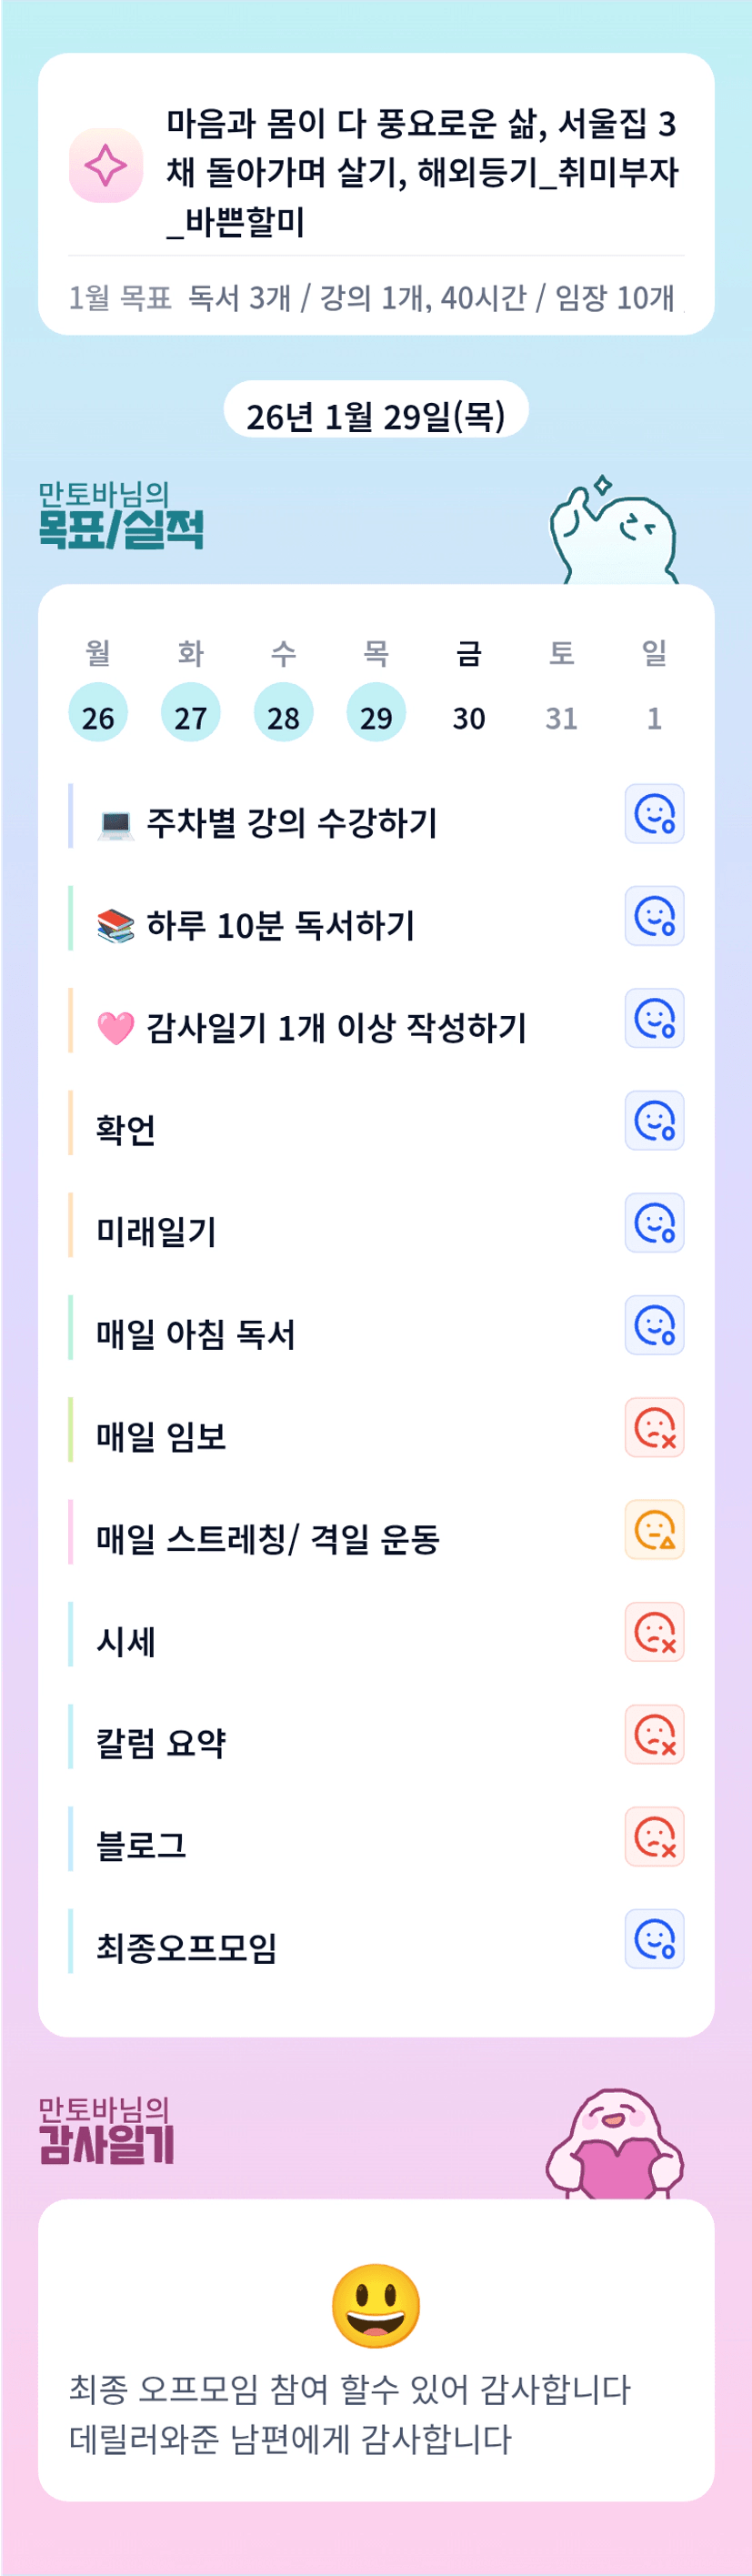This screenshot has height=2576, width=752.
Task: Click the orange partial status for 매일 스트레칭
Action: tap(654, 1530)
